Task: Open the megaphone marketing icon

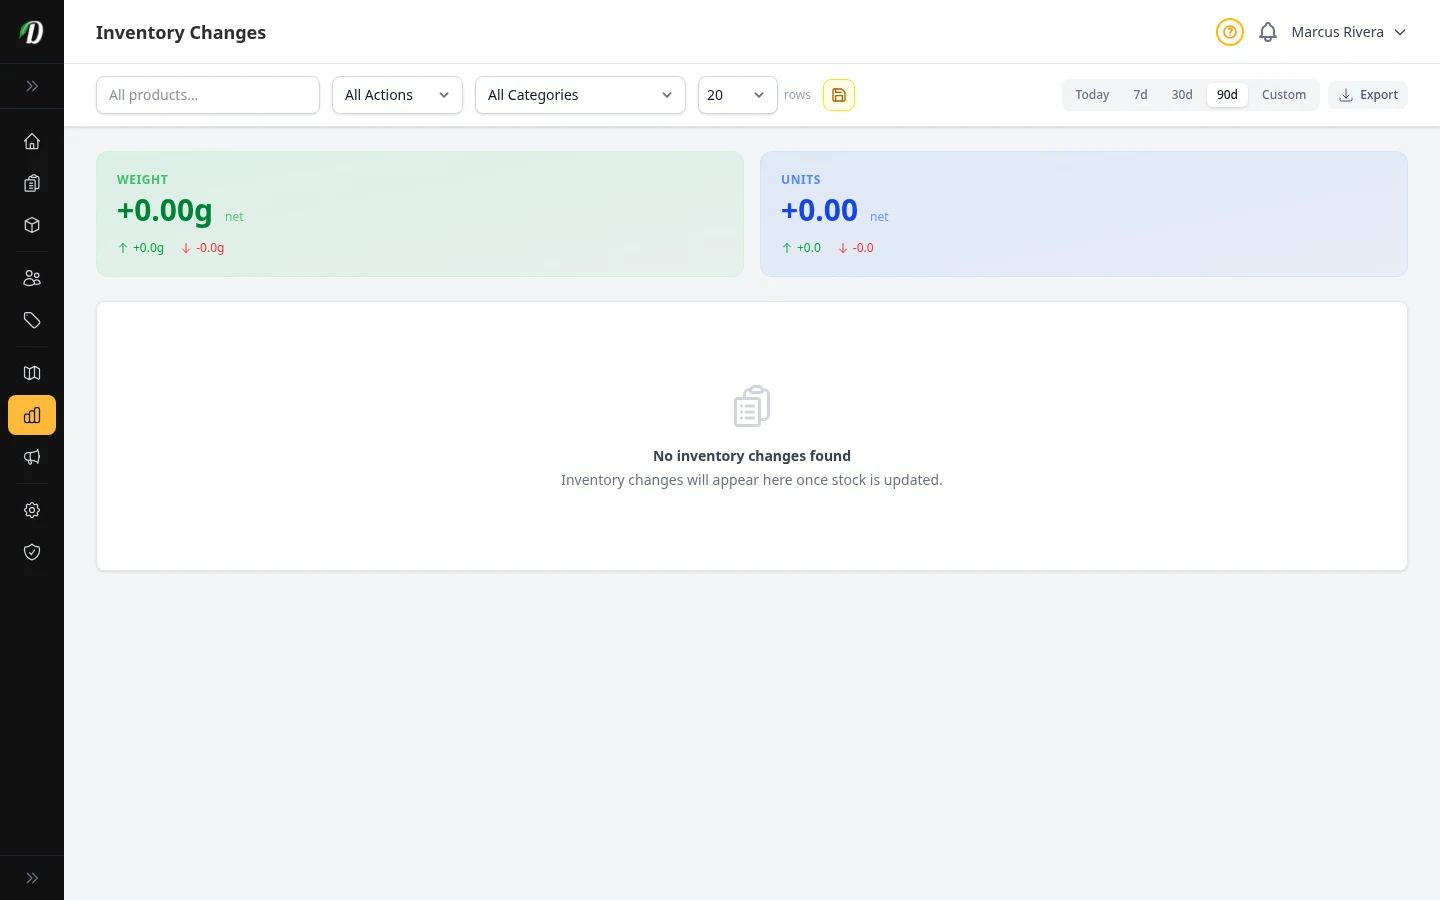Action: pos(32,457)
